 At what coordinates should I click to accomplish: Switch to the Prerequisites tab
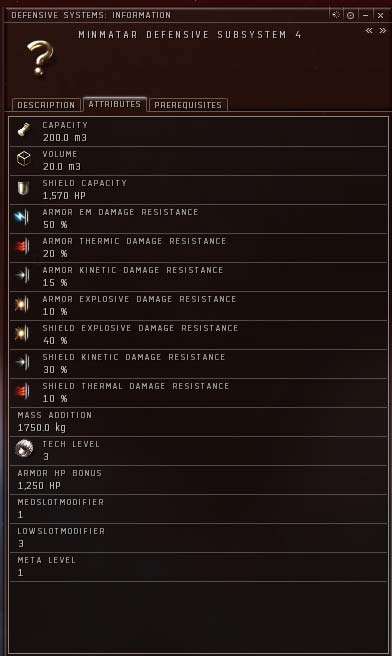[x=188, y=105]
